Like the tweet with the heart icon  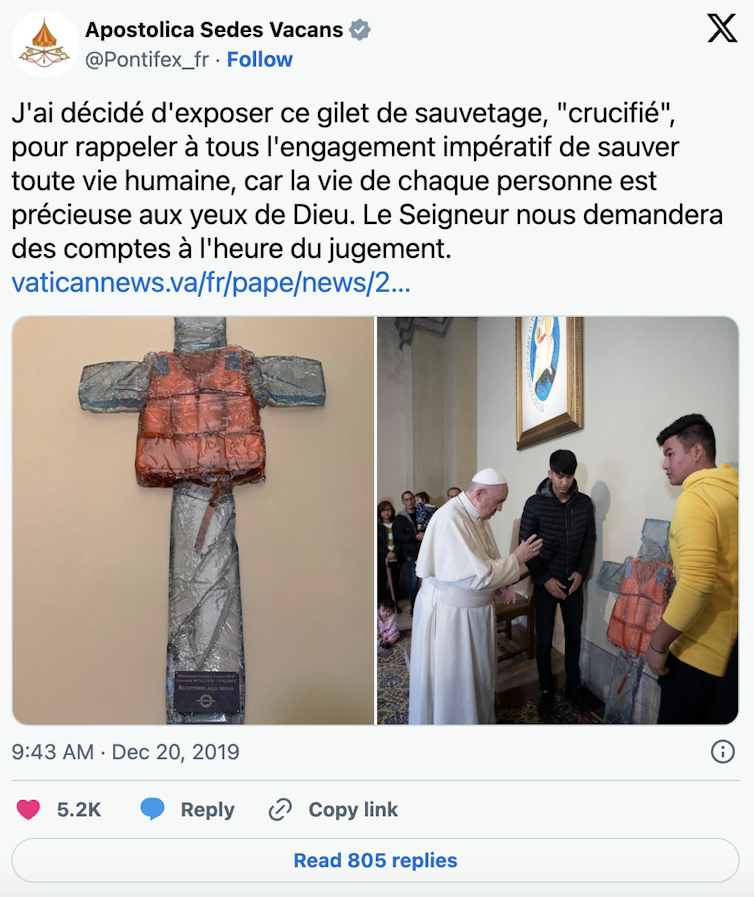(x=28, y=809)
